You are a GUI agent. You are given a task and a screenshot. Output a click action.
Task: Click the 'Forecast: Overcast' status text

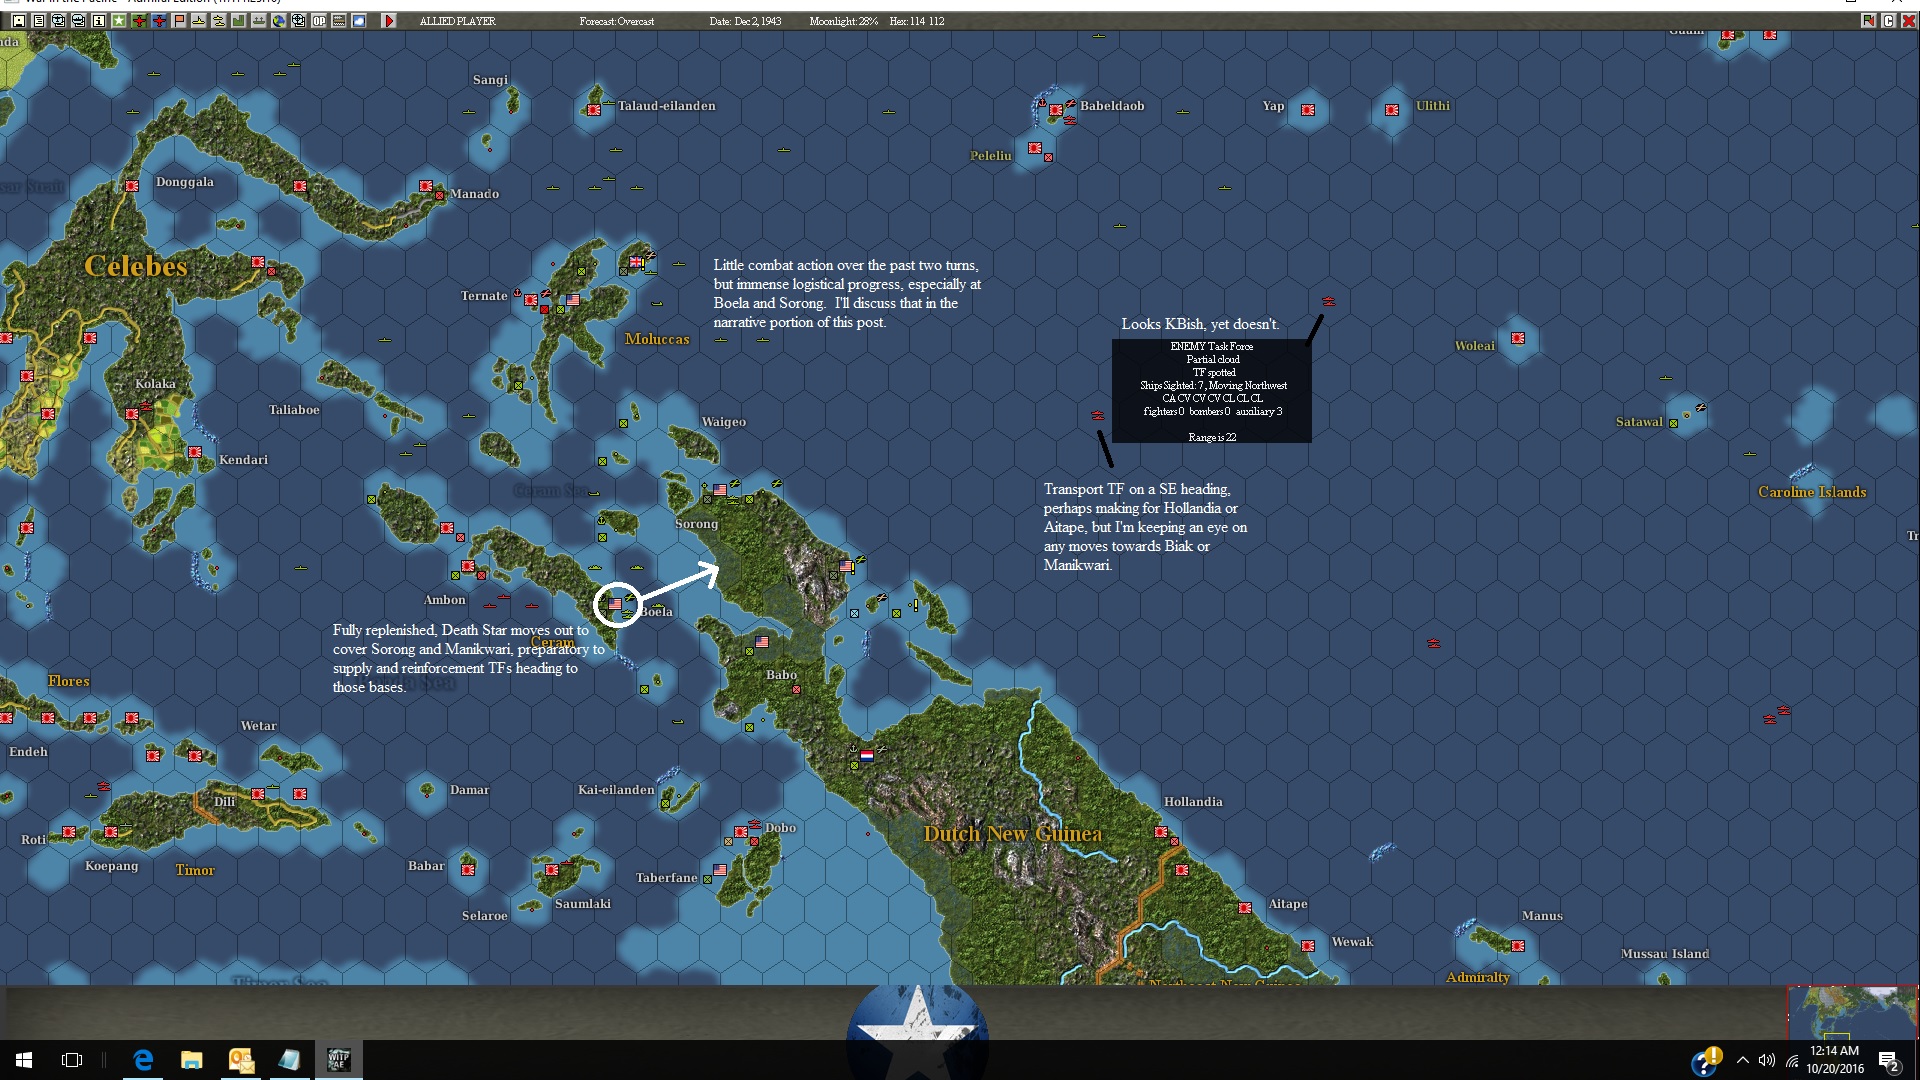coord(617,21)
